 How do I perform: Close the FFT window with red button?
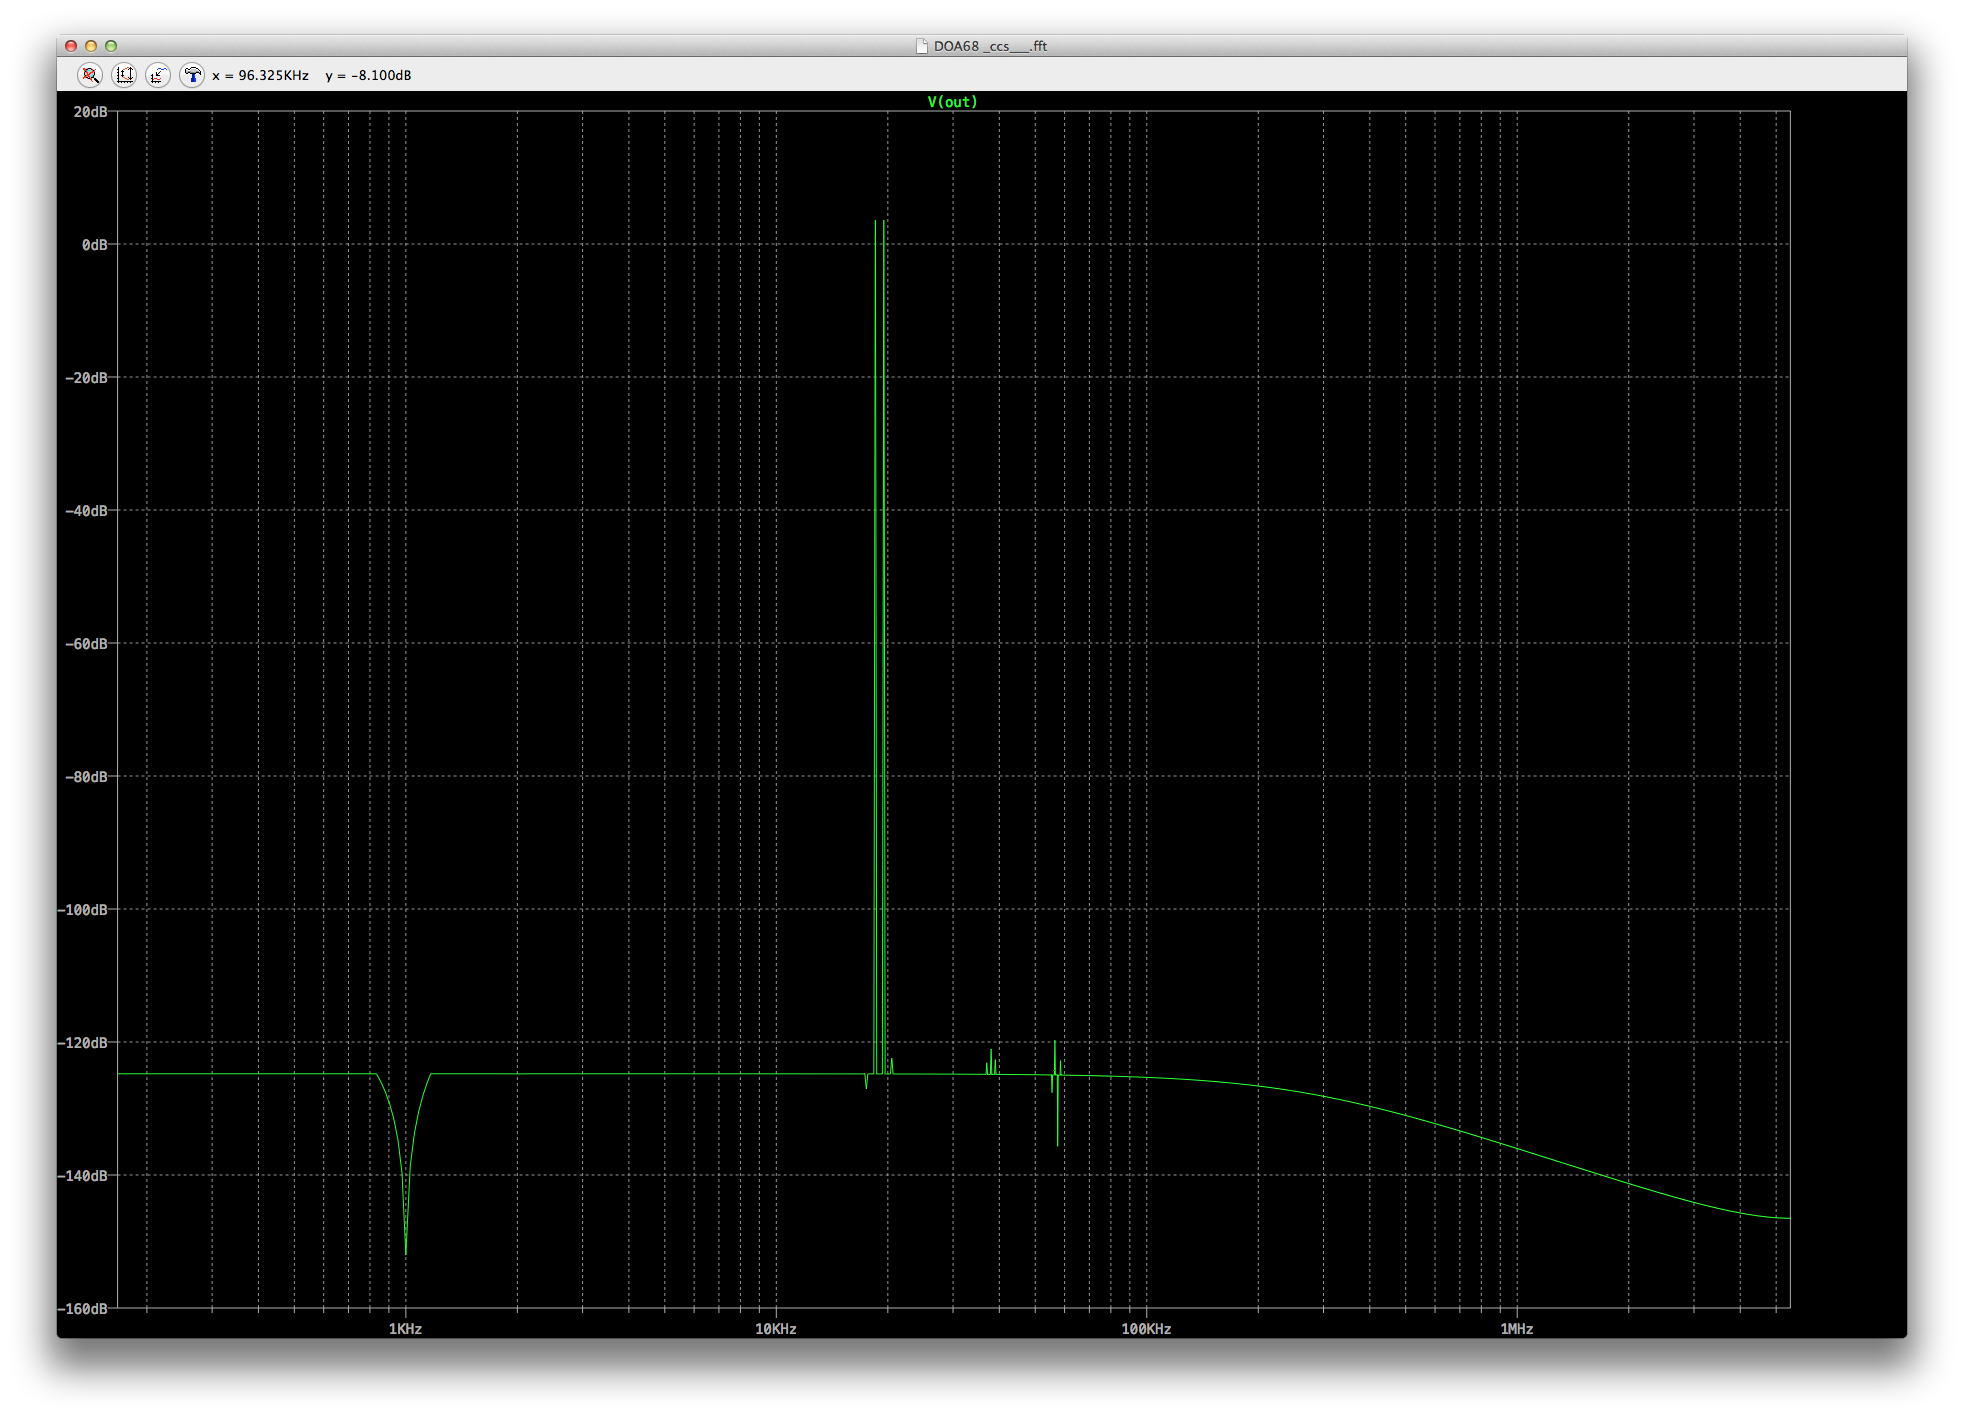coord(71,46)
